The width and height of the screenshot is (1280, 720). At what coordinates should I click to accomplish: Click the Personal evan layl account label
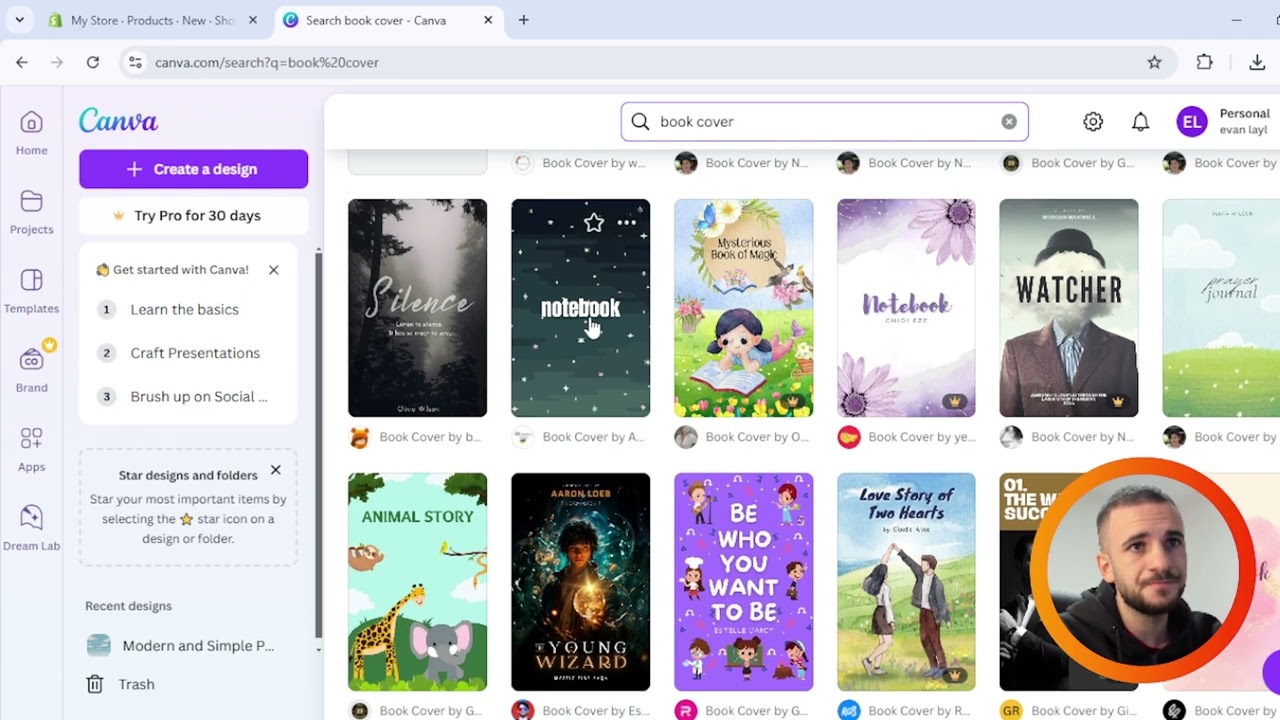[x=1245, y=122]
